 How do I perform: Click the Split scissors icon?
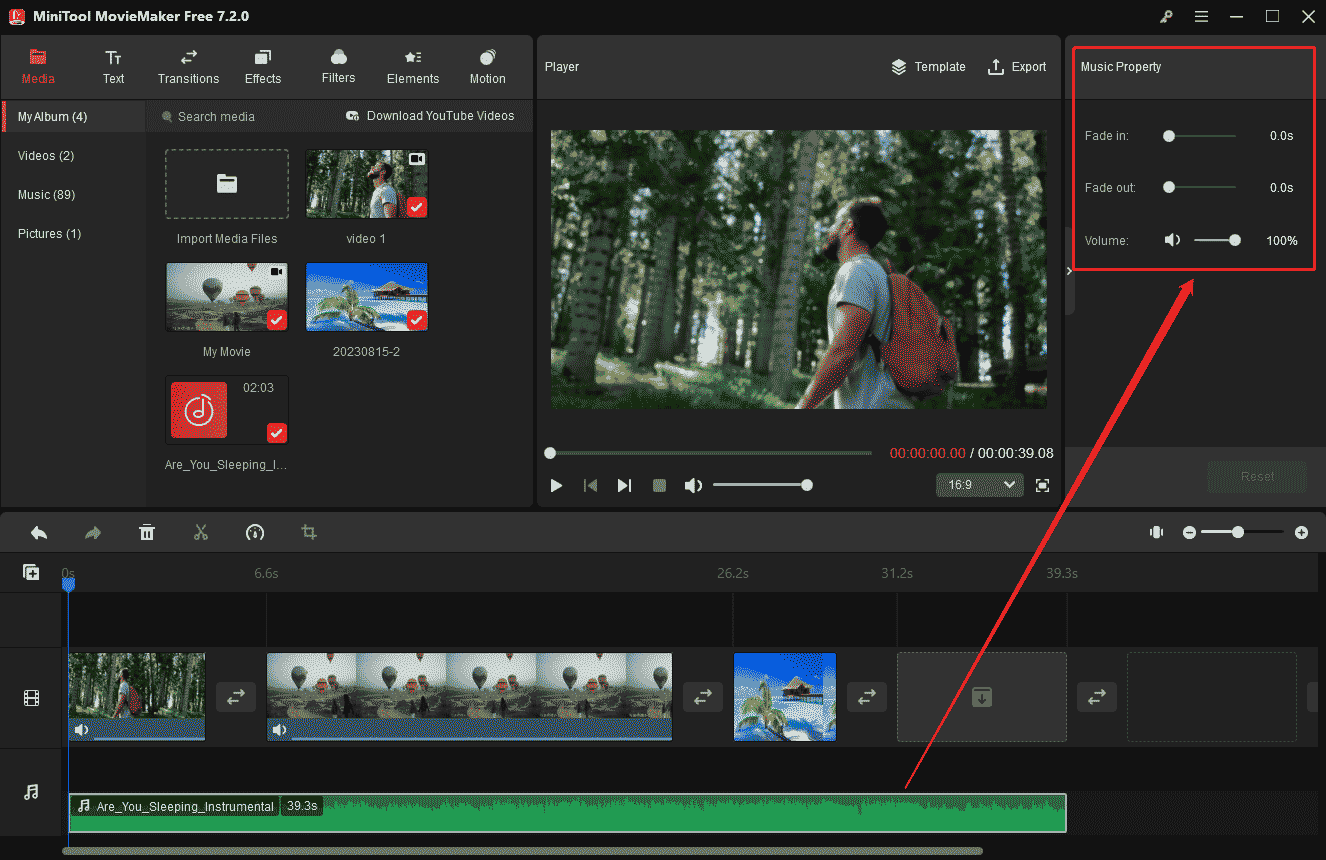(x=201, y=533)
